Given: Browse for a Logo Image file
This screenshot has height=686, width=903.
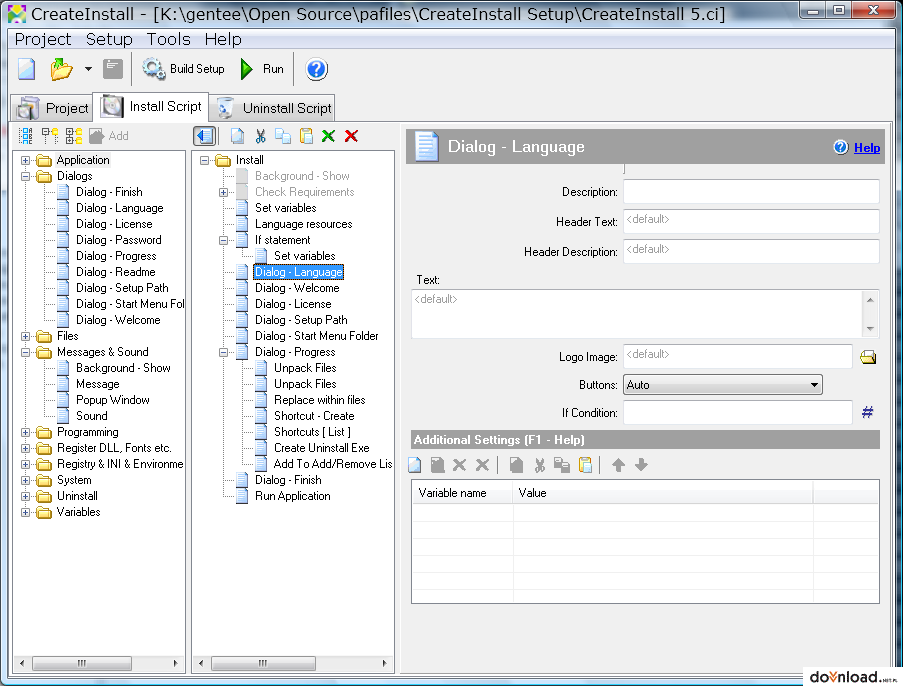Looking at the screenshot, I should (868, 357).
